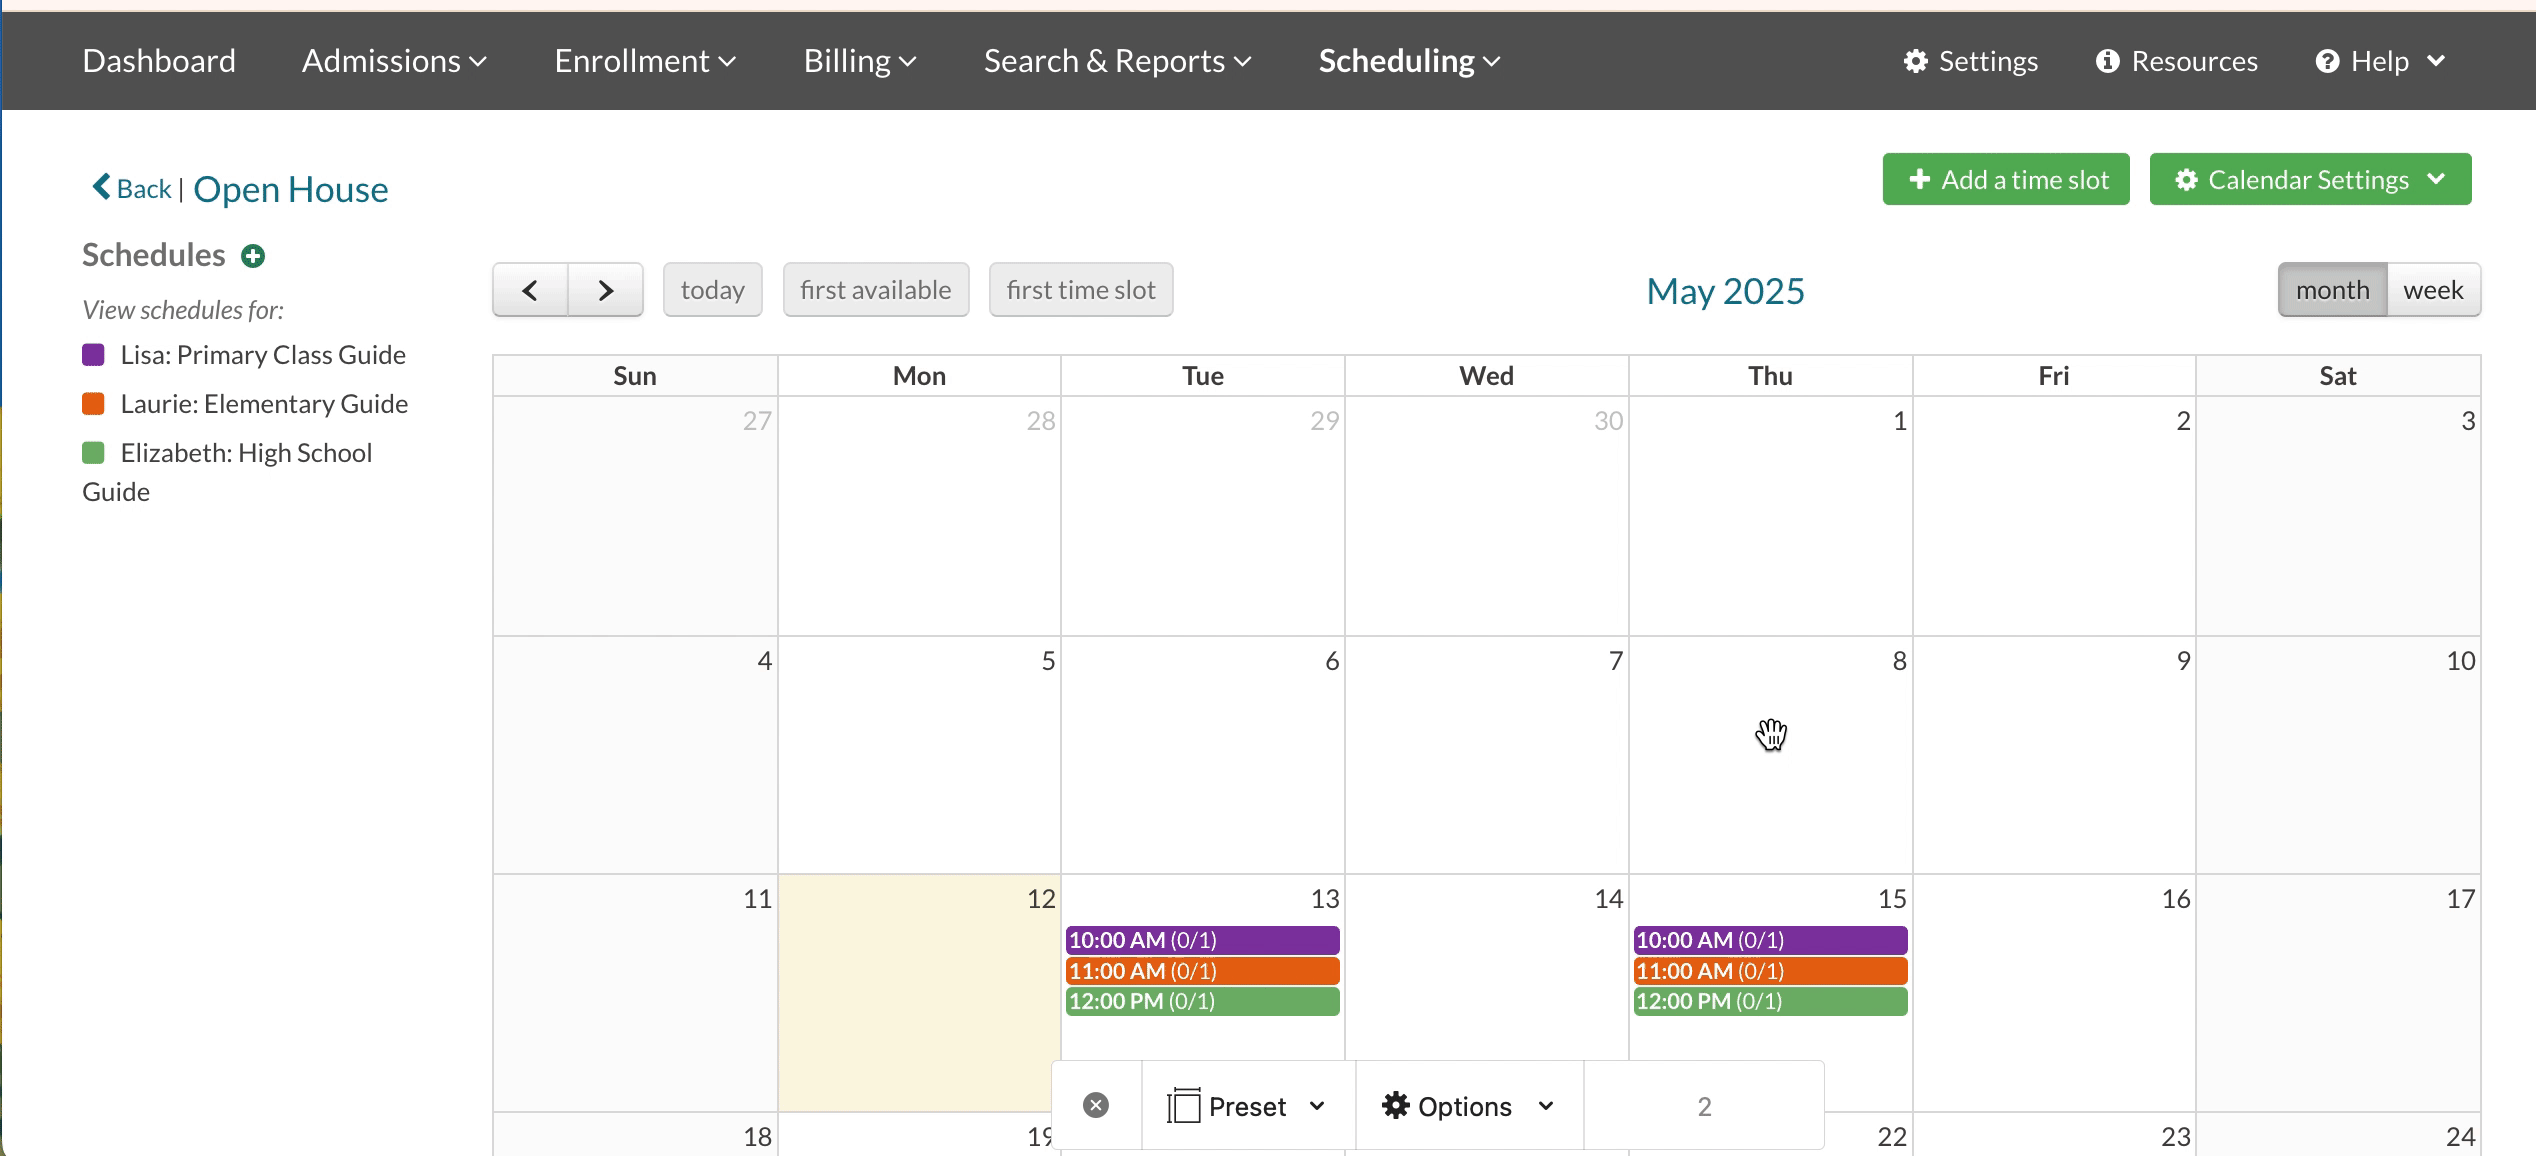Toggle Elizabeth: High School Guide schedule
The image size is (2536, 1156).
[x=246, y=453]
